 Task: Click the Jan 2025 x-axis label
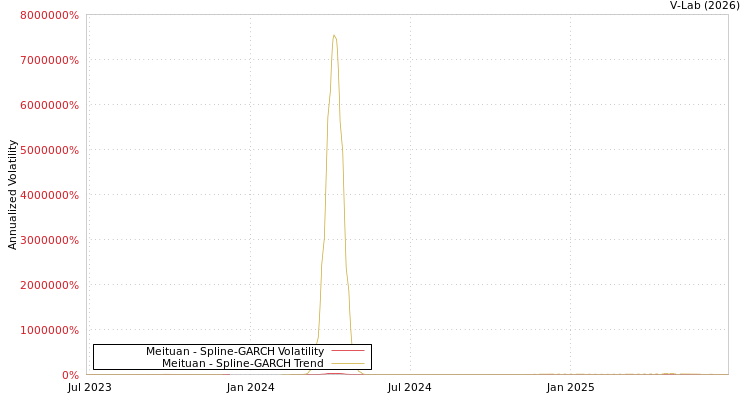point(571,387)
